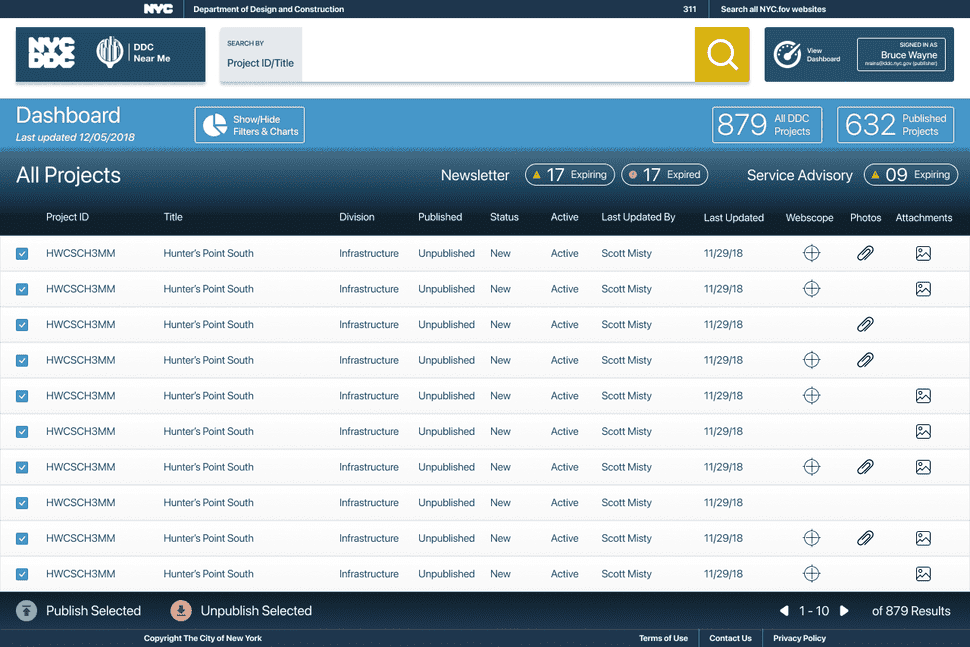
Task: Uncheck checkbox of the row without any icons
Action: (x=22, y=503)
